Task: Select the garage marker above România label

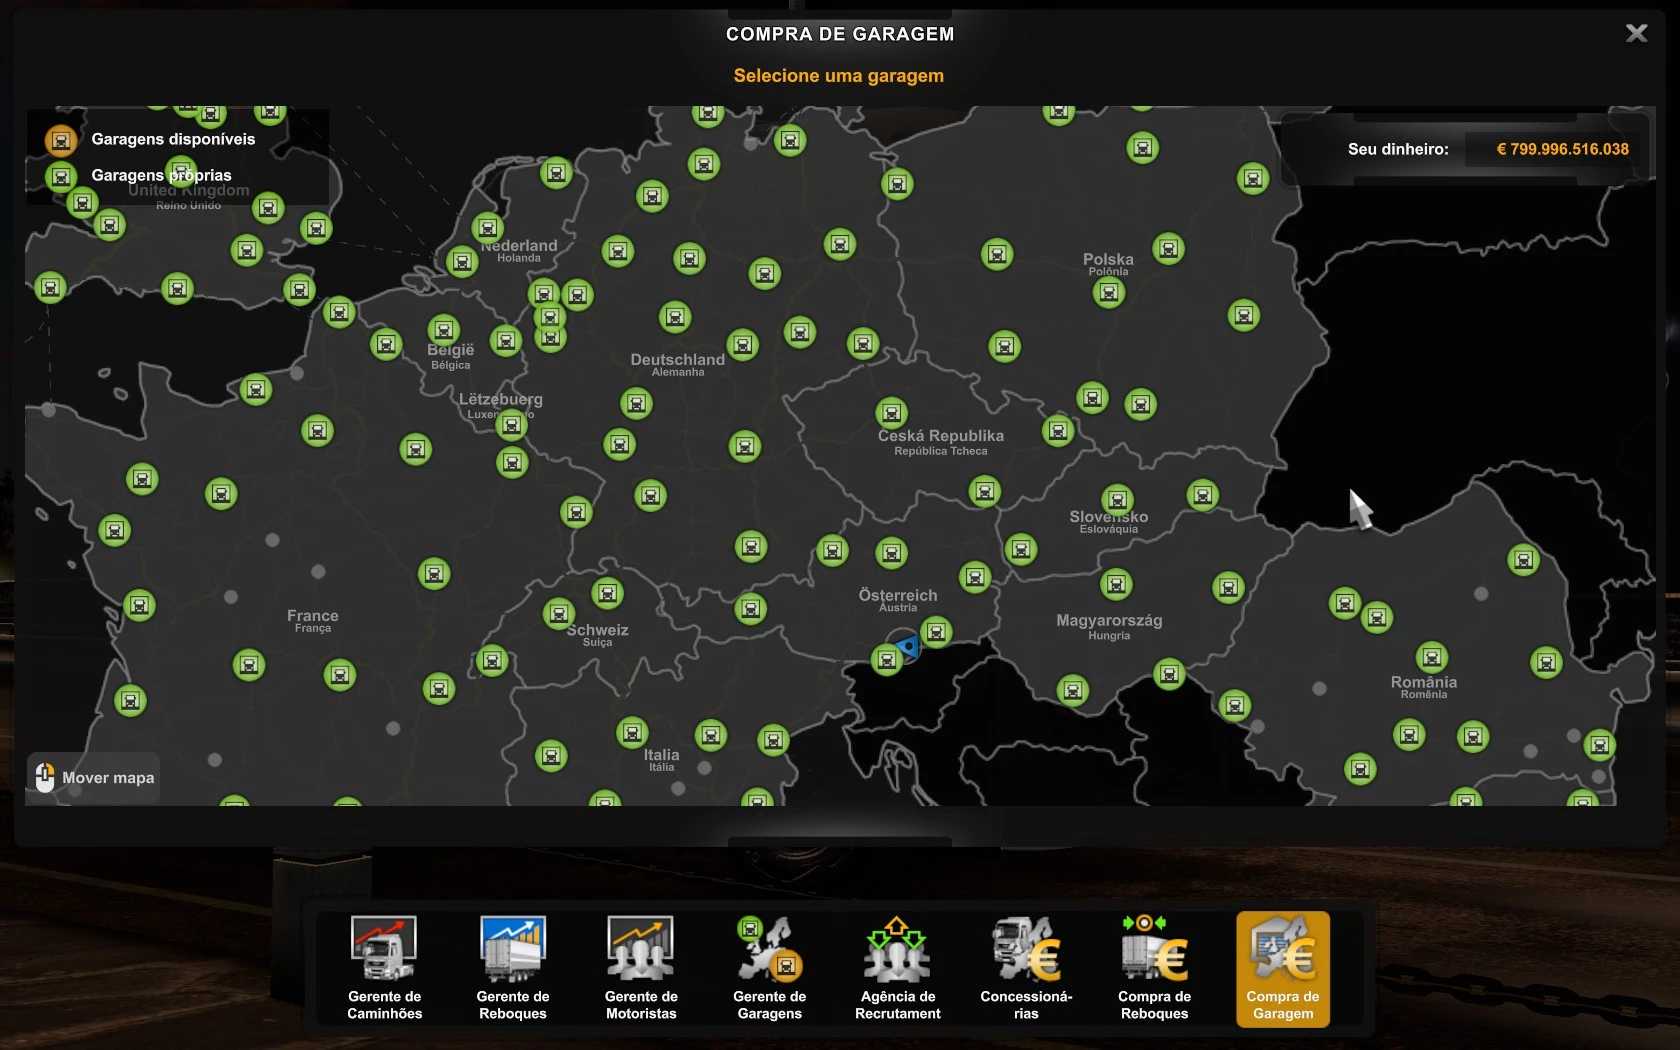Action: (1431, 657)
